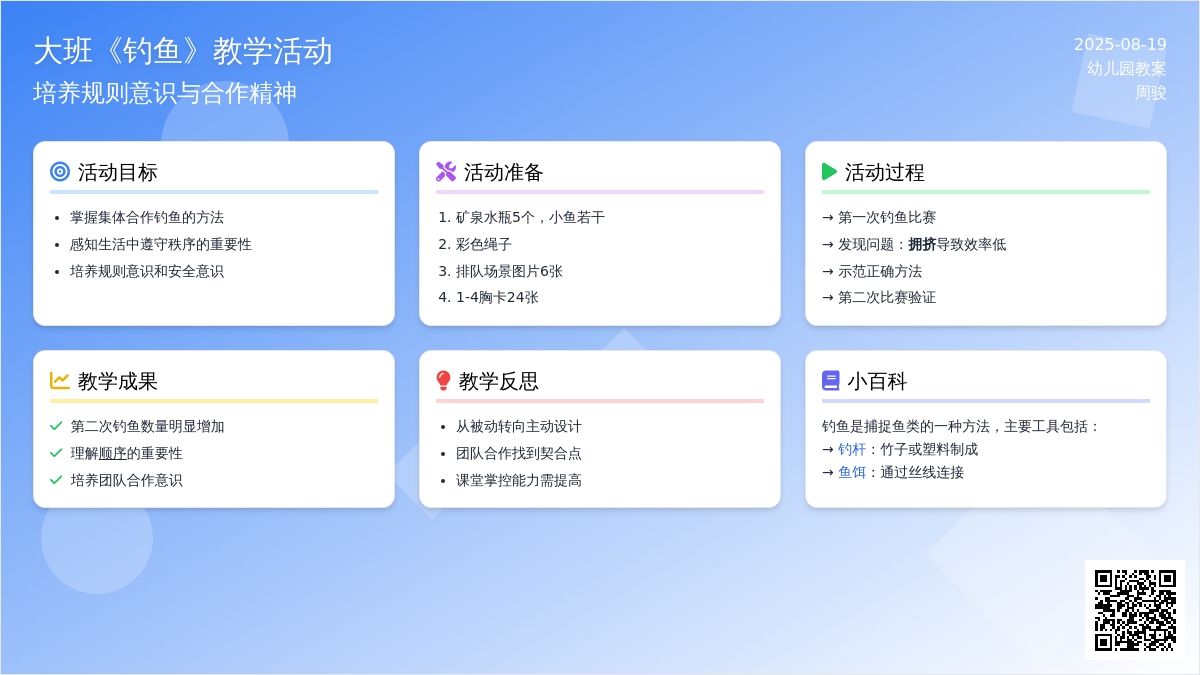Click bullet 掌握集体合作钓鱼的方法
This screenshot has height=675, width=1200.
coord(147,217)
